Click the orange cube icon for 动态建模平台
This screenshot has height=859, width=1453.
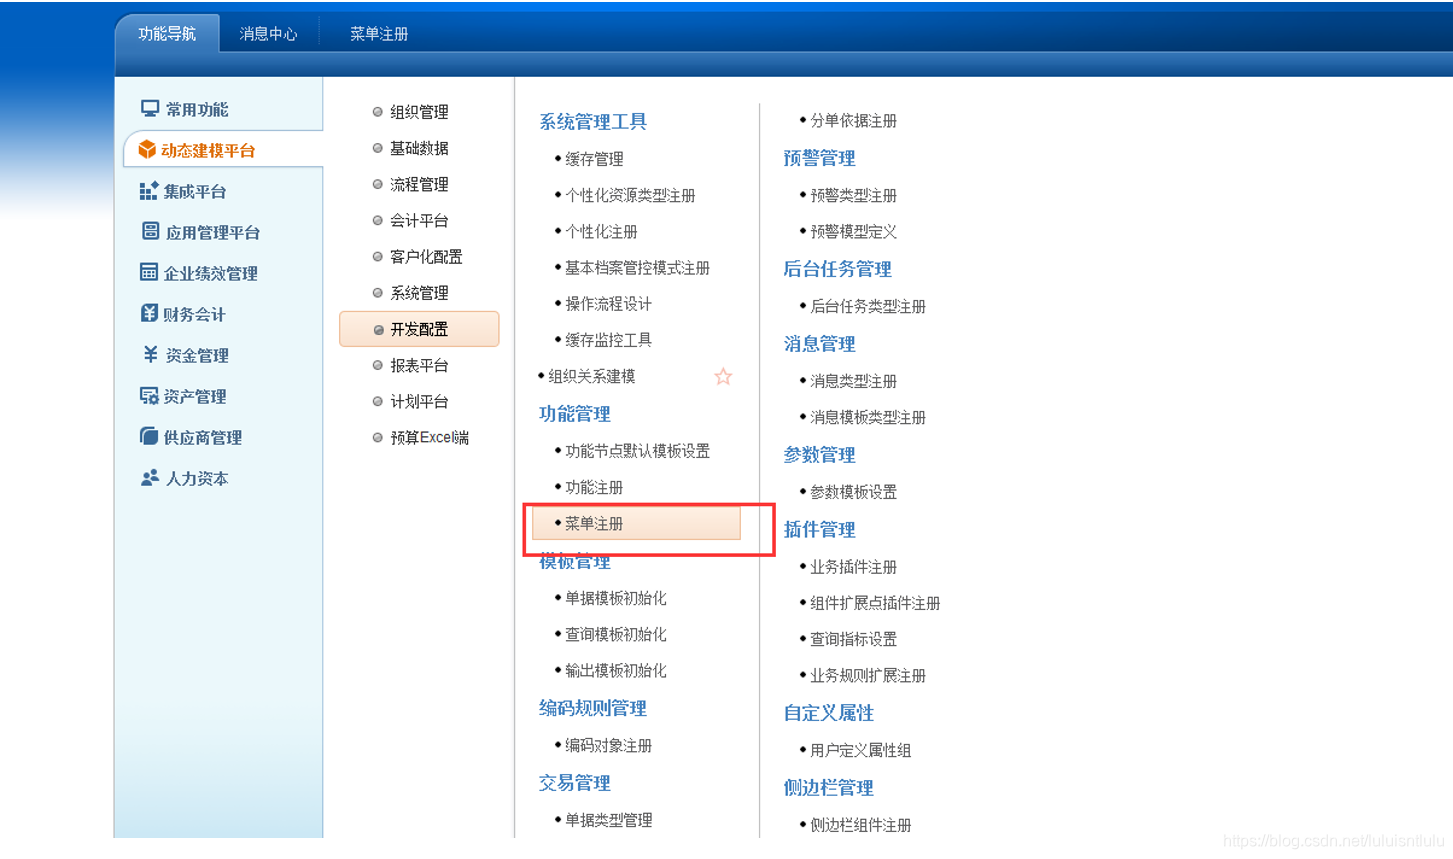147,149
